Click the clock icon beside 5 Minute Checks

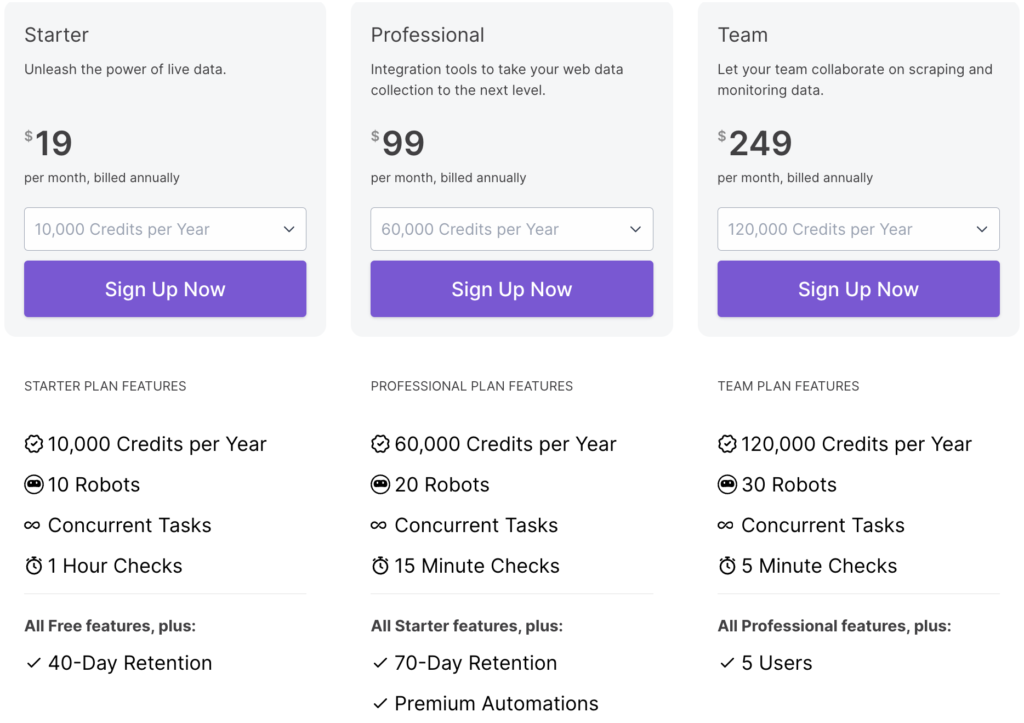click(727, 565)
